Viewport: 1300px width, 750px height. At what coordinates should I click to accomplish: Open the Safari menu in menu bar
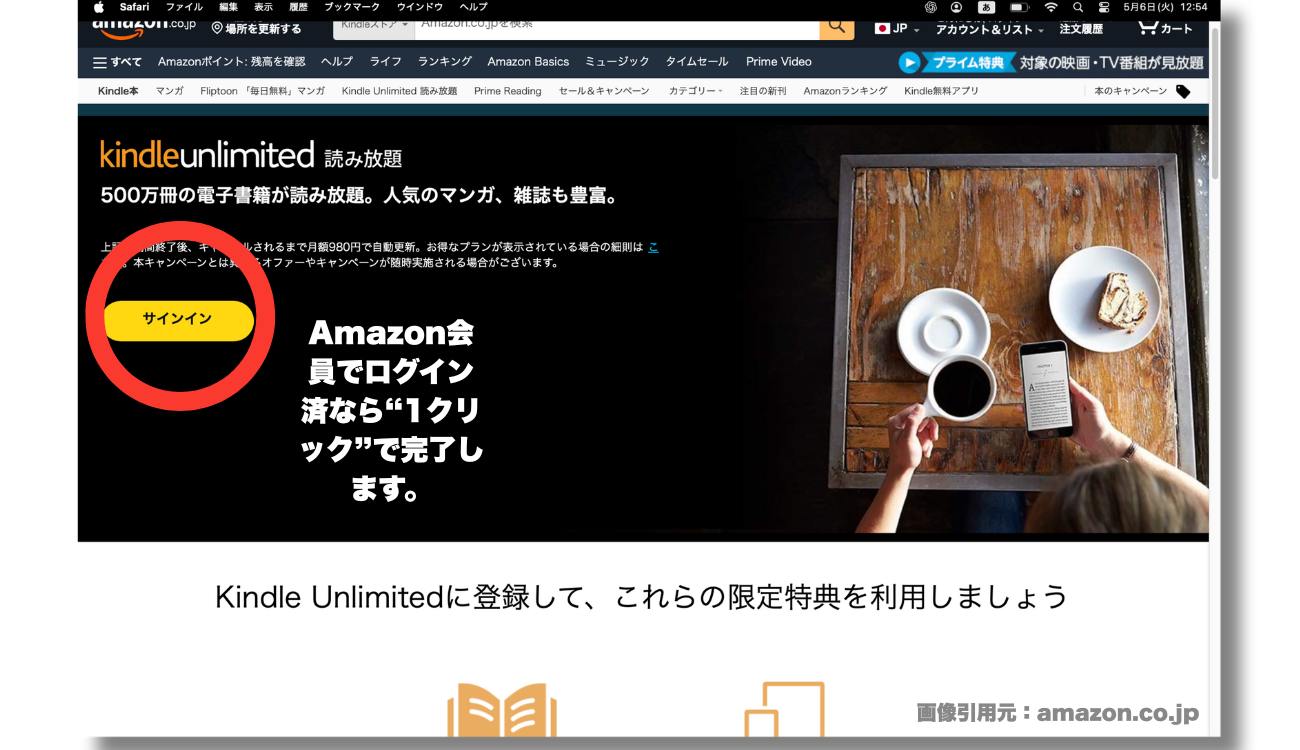[134, 7]
